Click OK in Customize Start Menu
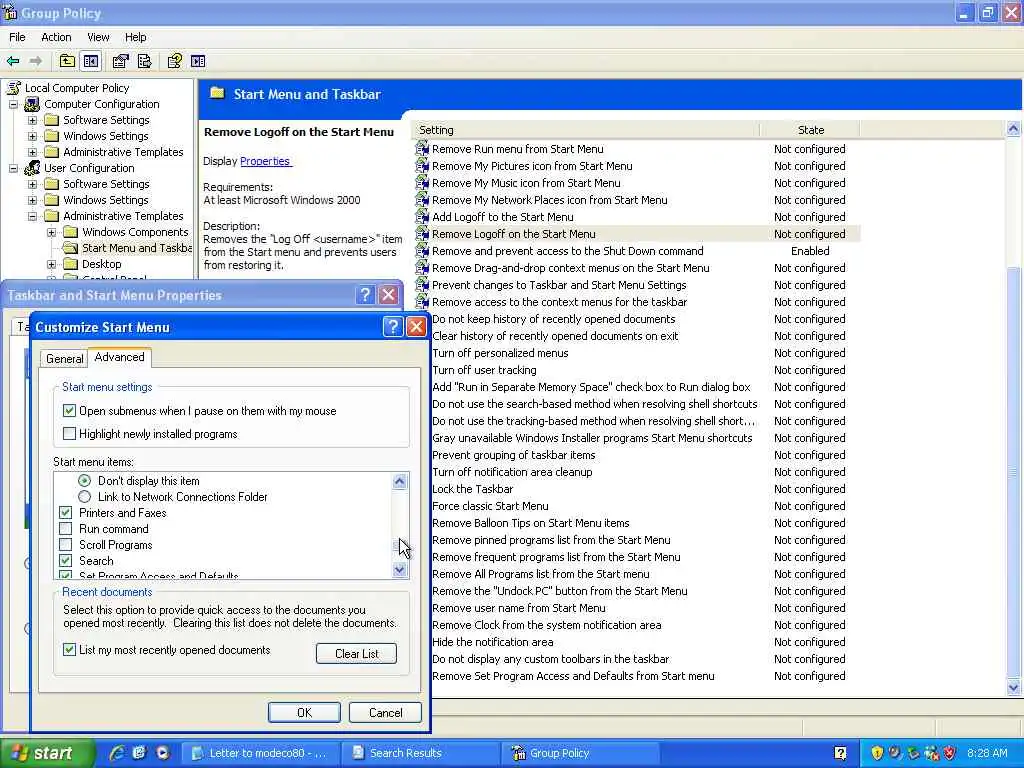The image size is (1024, 768). pos(304,712)
